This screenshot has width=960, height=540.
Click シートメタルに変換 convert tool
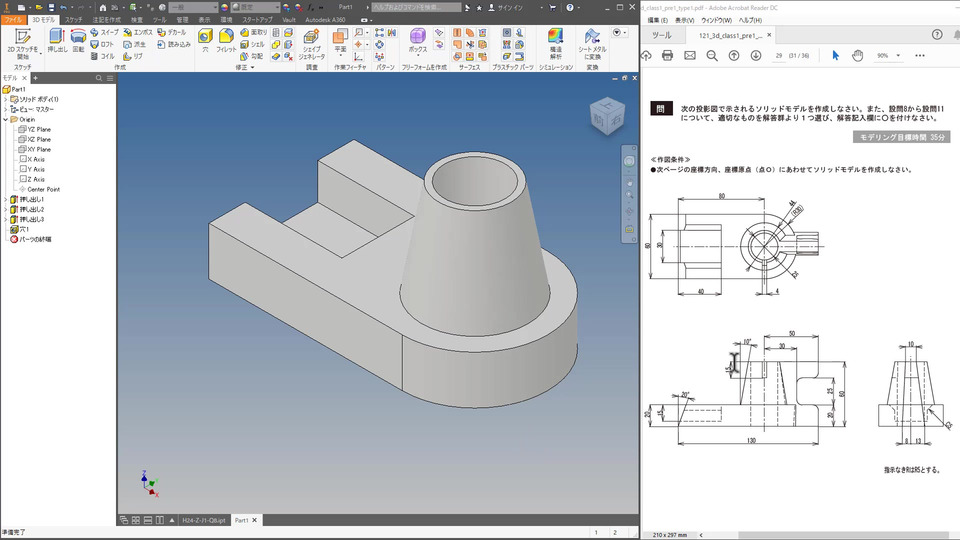pos(592,43)
